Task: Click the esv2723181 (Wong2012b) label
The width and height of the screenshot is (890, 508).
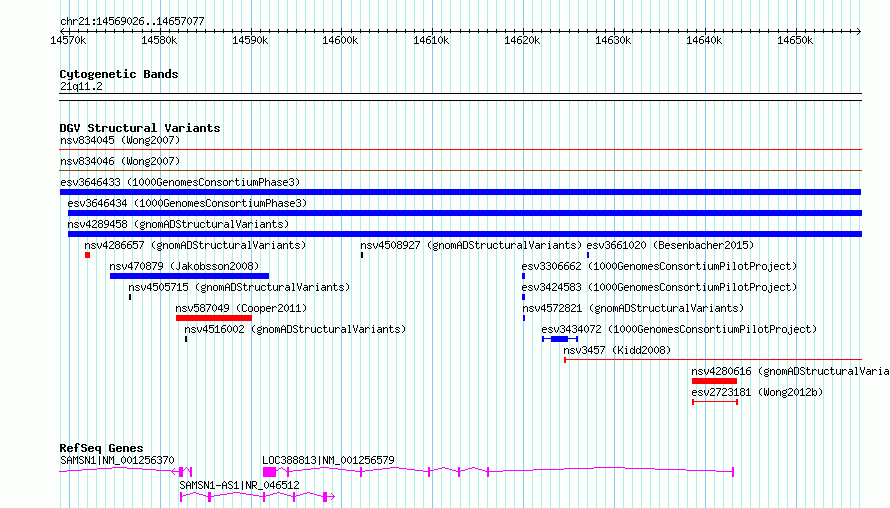Action: [x=757, y=392]
